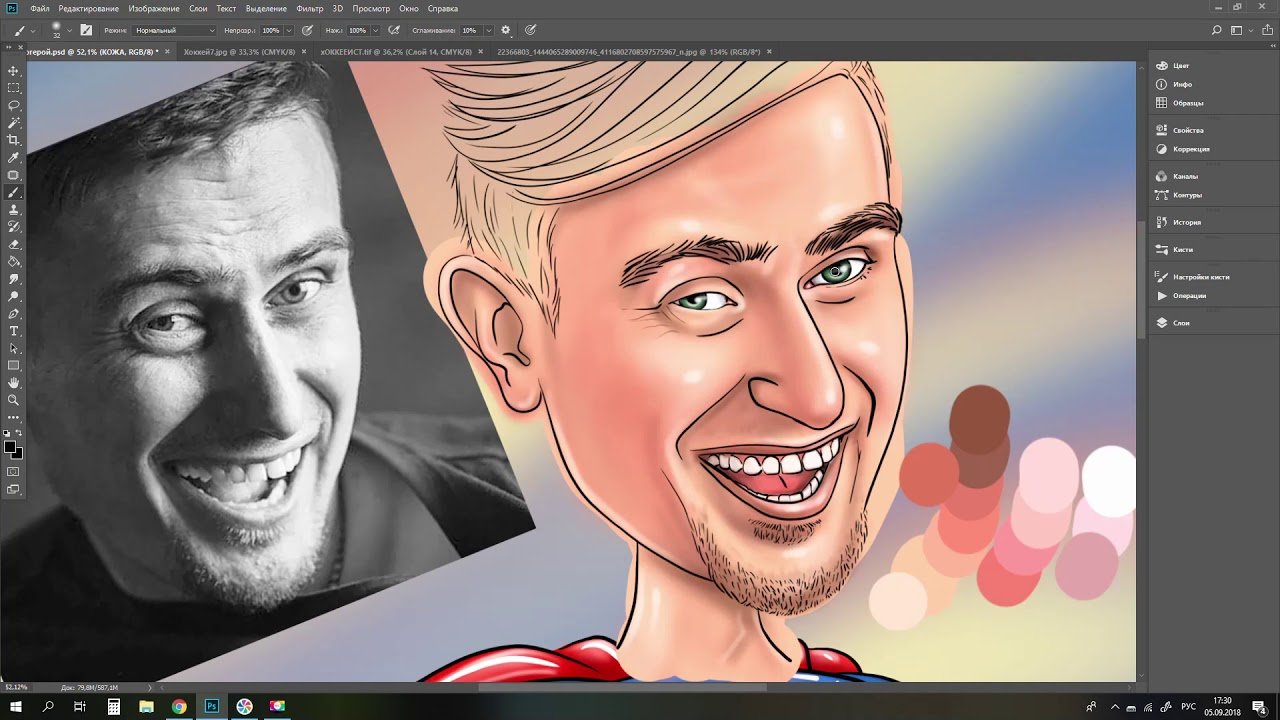Viewport: 1280px width, 720px height.
Task: Open the Слои (Layers) panel
Action: point(1181,323)
